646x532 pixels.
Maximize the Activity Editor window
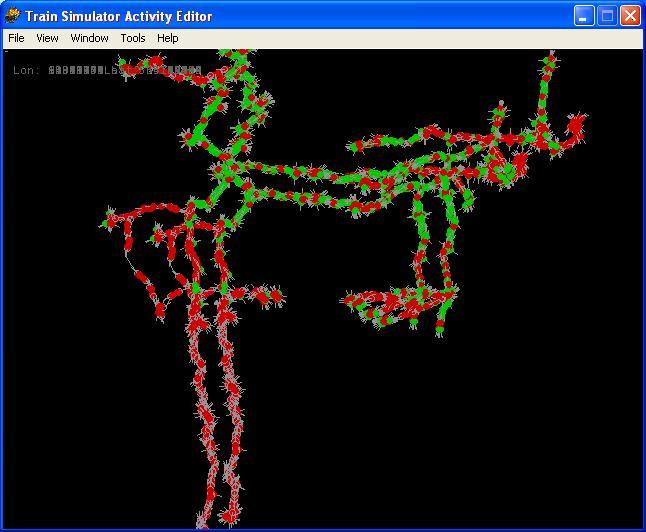[x=607, y=16]
